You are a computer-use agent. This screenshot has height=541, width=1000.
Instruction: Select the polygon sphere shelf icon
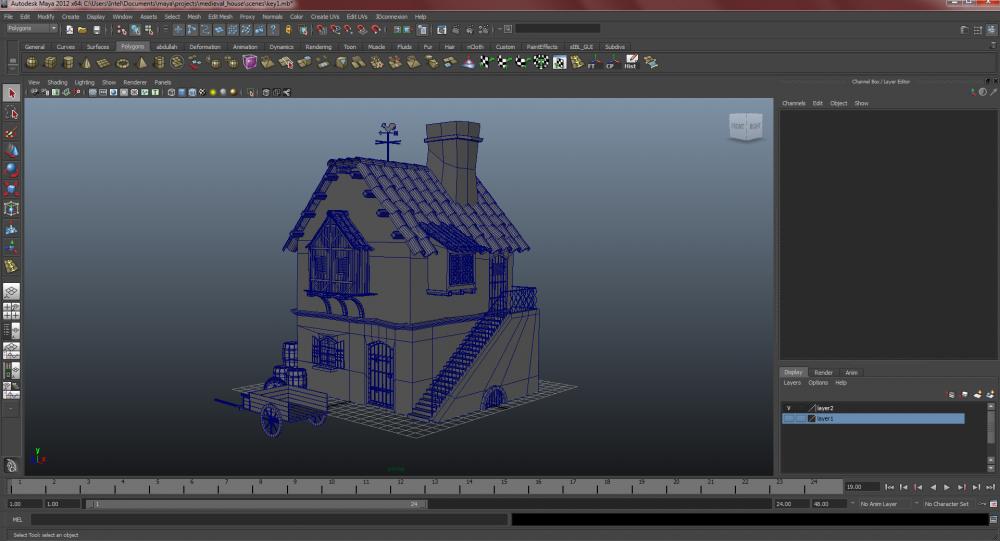pos(32,62)
